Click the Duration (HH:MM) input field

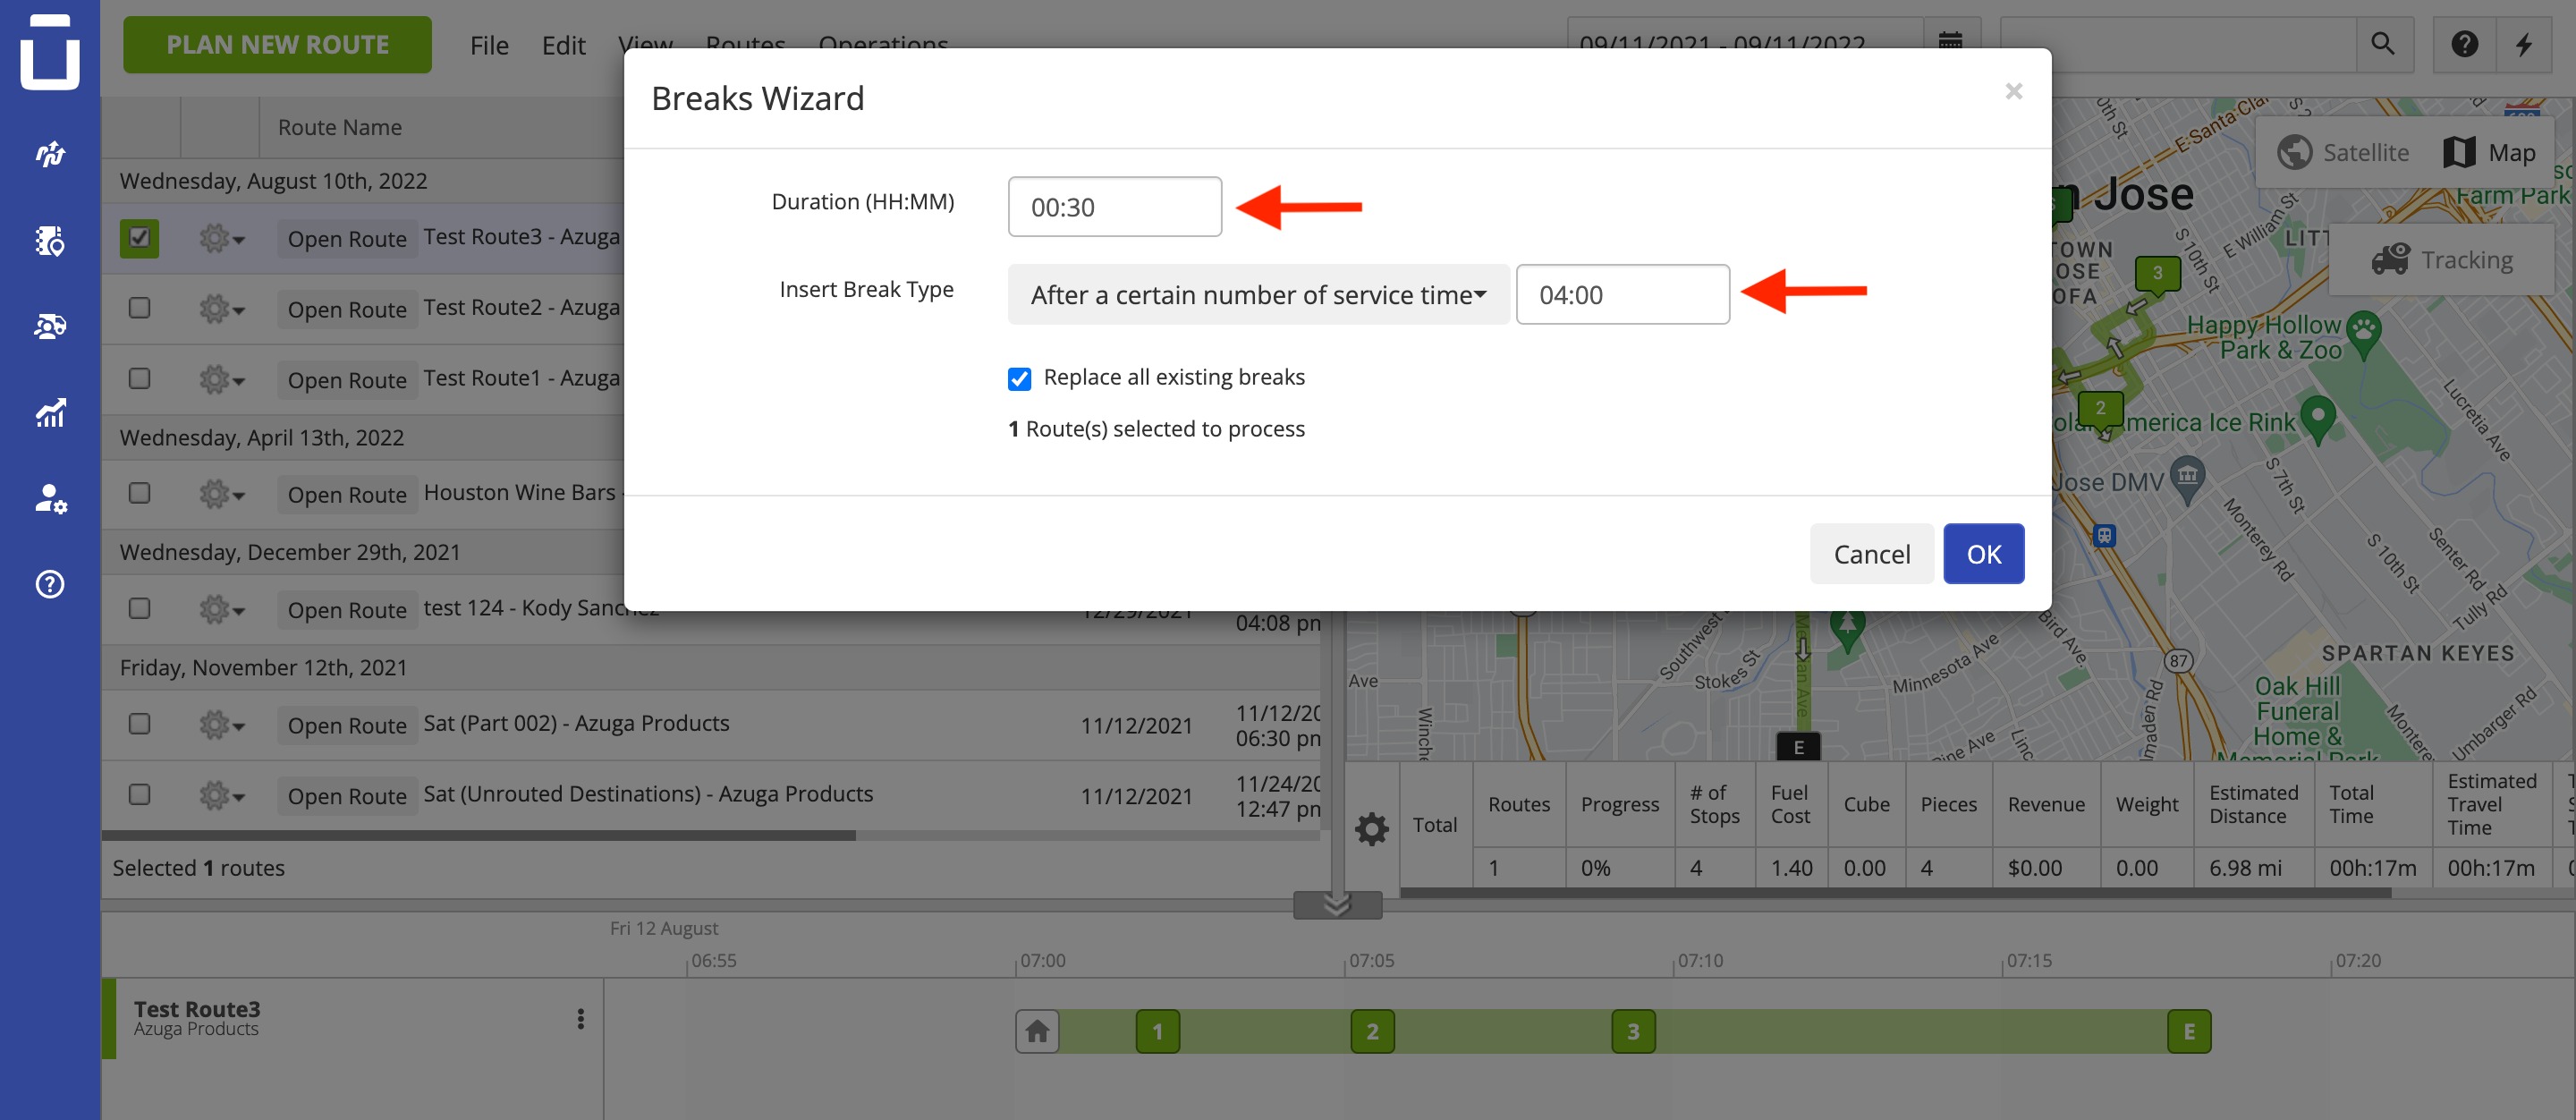(1114, 206)
